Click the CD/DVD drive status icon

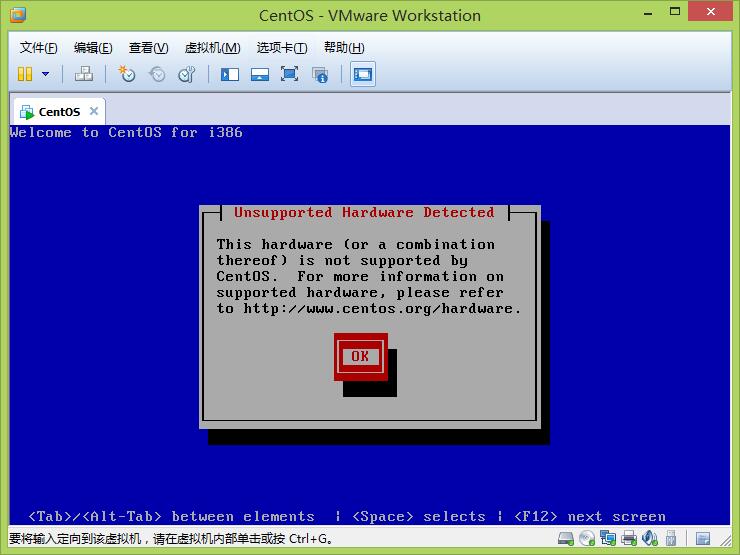point(589,539)
